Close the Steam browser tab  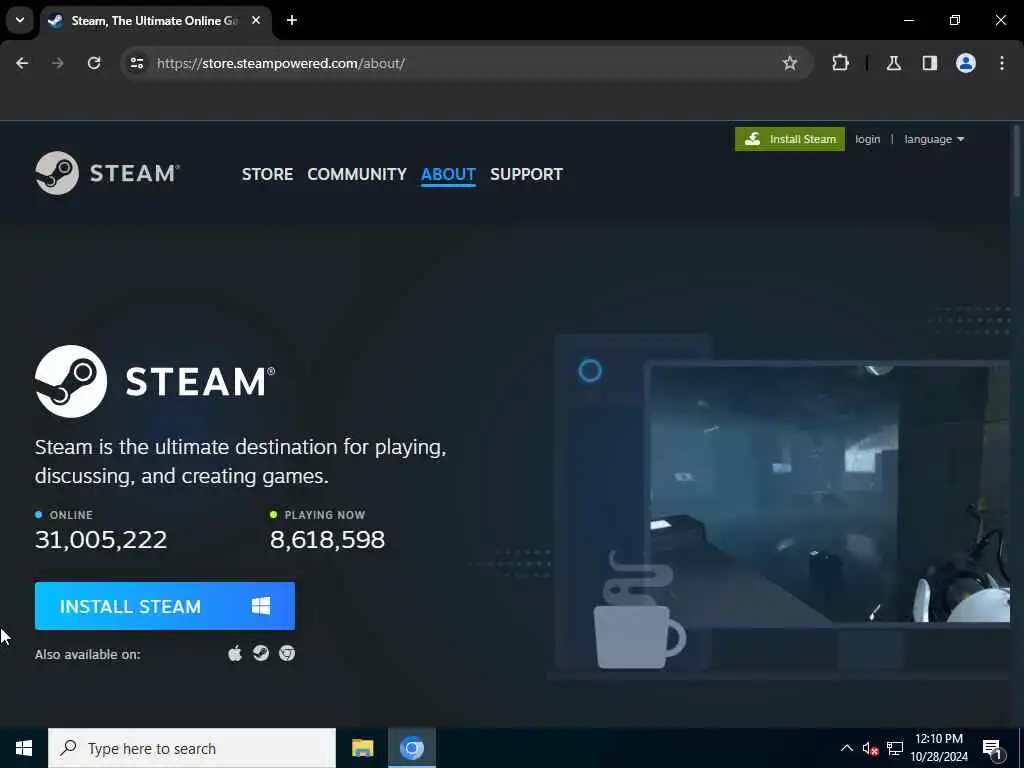pyautogui.click(x=256, y=20)
